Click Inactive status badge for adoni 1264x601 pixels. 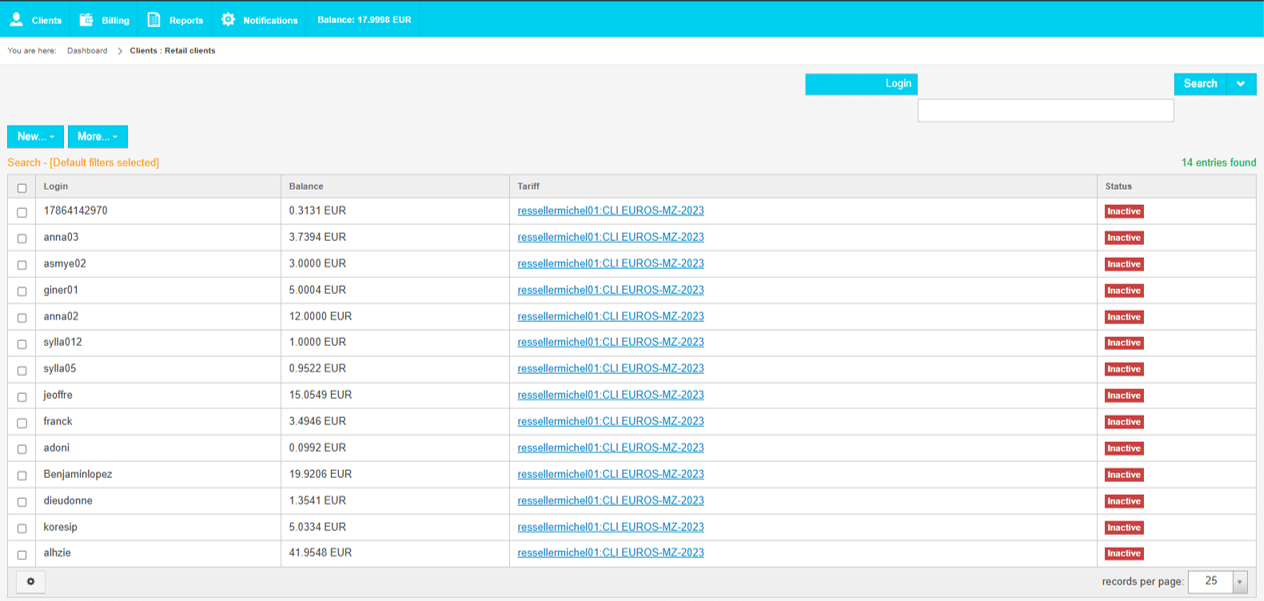1124,448
